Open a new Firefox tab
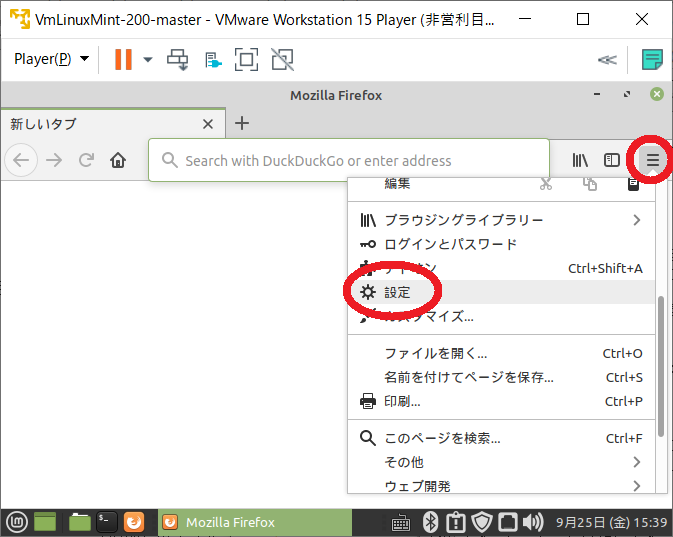 click(242, 123)
